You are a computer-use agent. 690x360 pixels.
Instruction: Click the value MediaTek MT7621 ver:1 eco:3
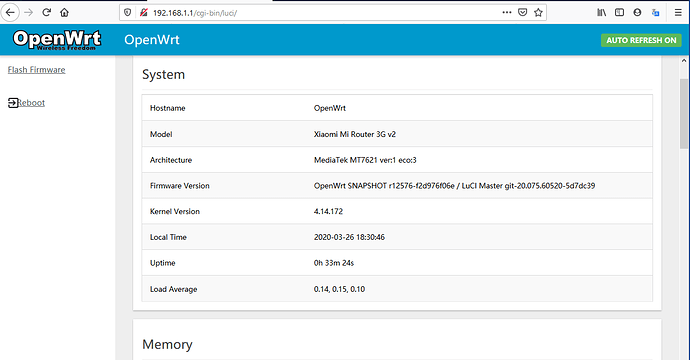tap(365, 160)
